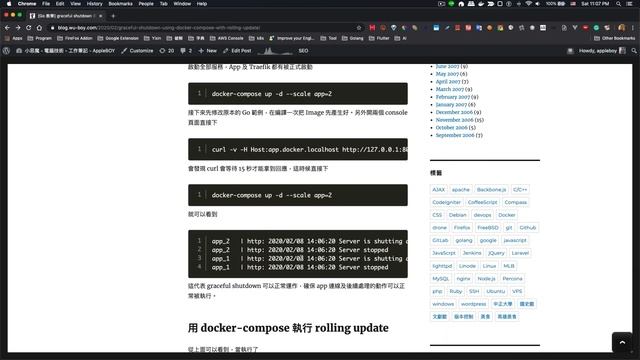Open the May 2007 archive link

pos(447,74)
